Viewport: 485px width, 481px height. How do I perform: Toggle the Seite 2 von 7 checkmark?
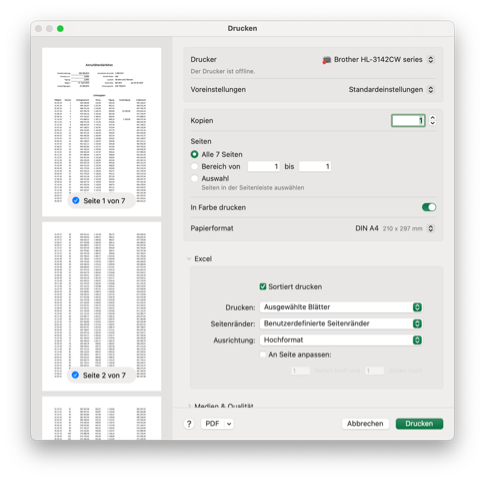[x=75, y=375]
